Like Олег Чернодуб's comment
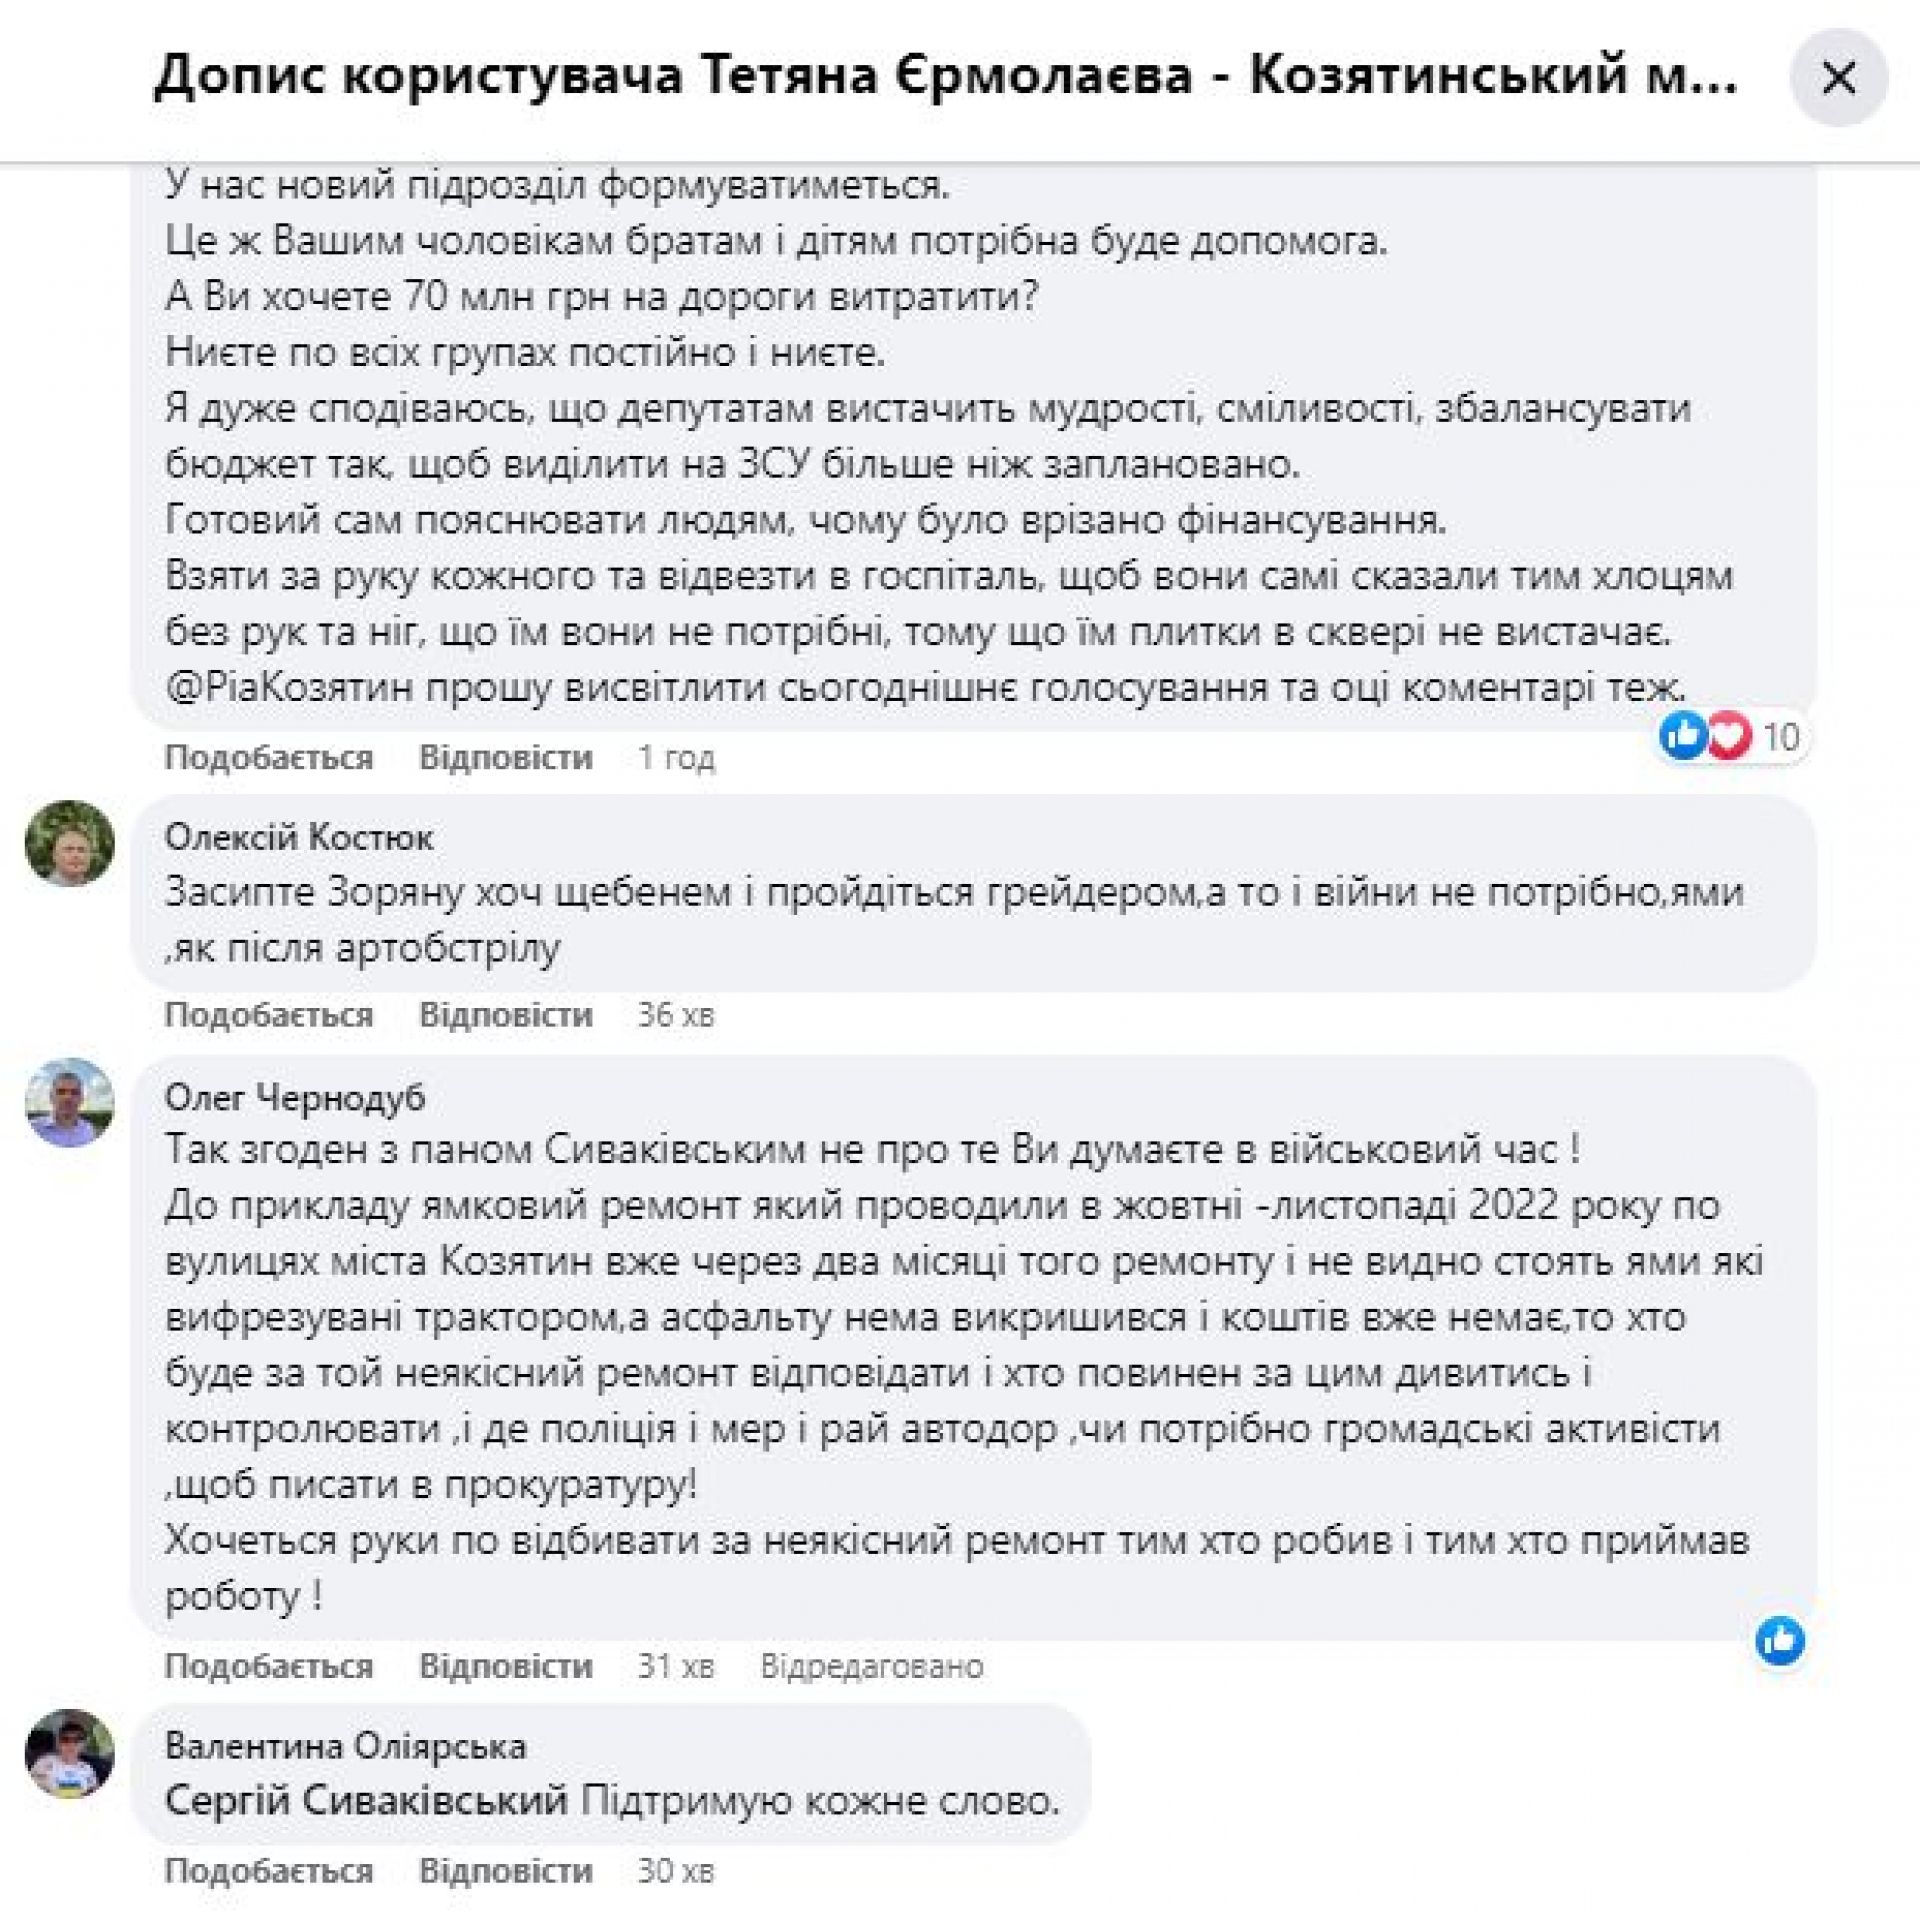Screen dimensions: 1920x1923 click(268, 1666)
